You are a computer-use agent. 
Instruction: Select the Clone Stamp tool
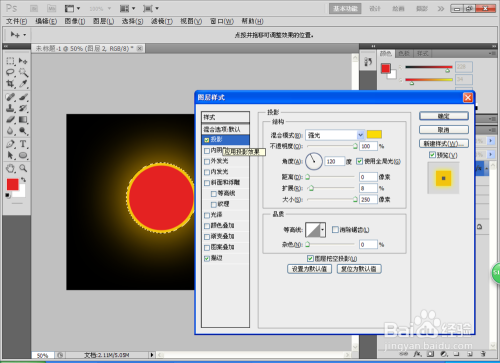10,108
